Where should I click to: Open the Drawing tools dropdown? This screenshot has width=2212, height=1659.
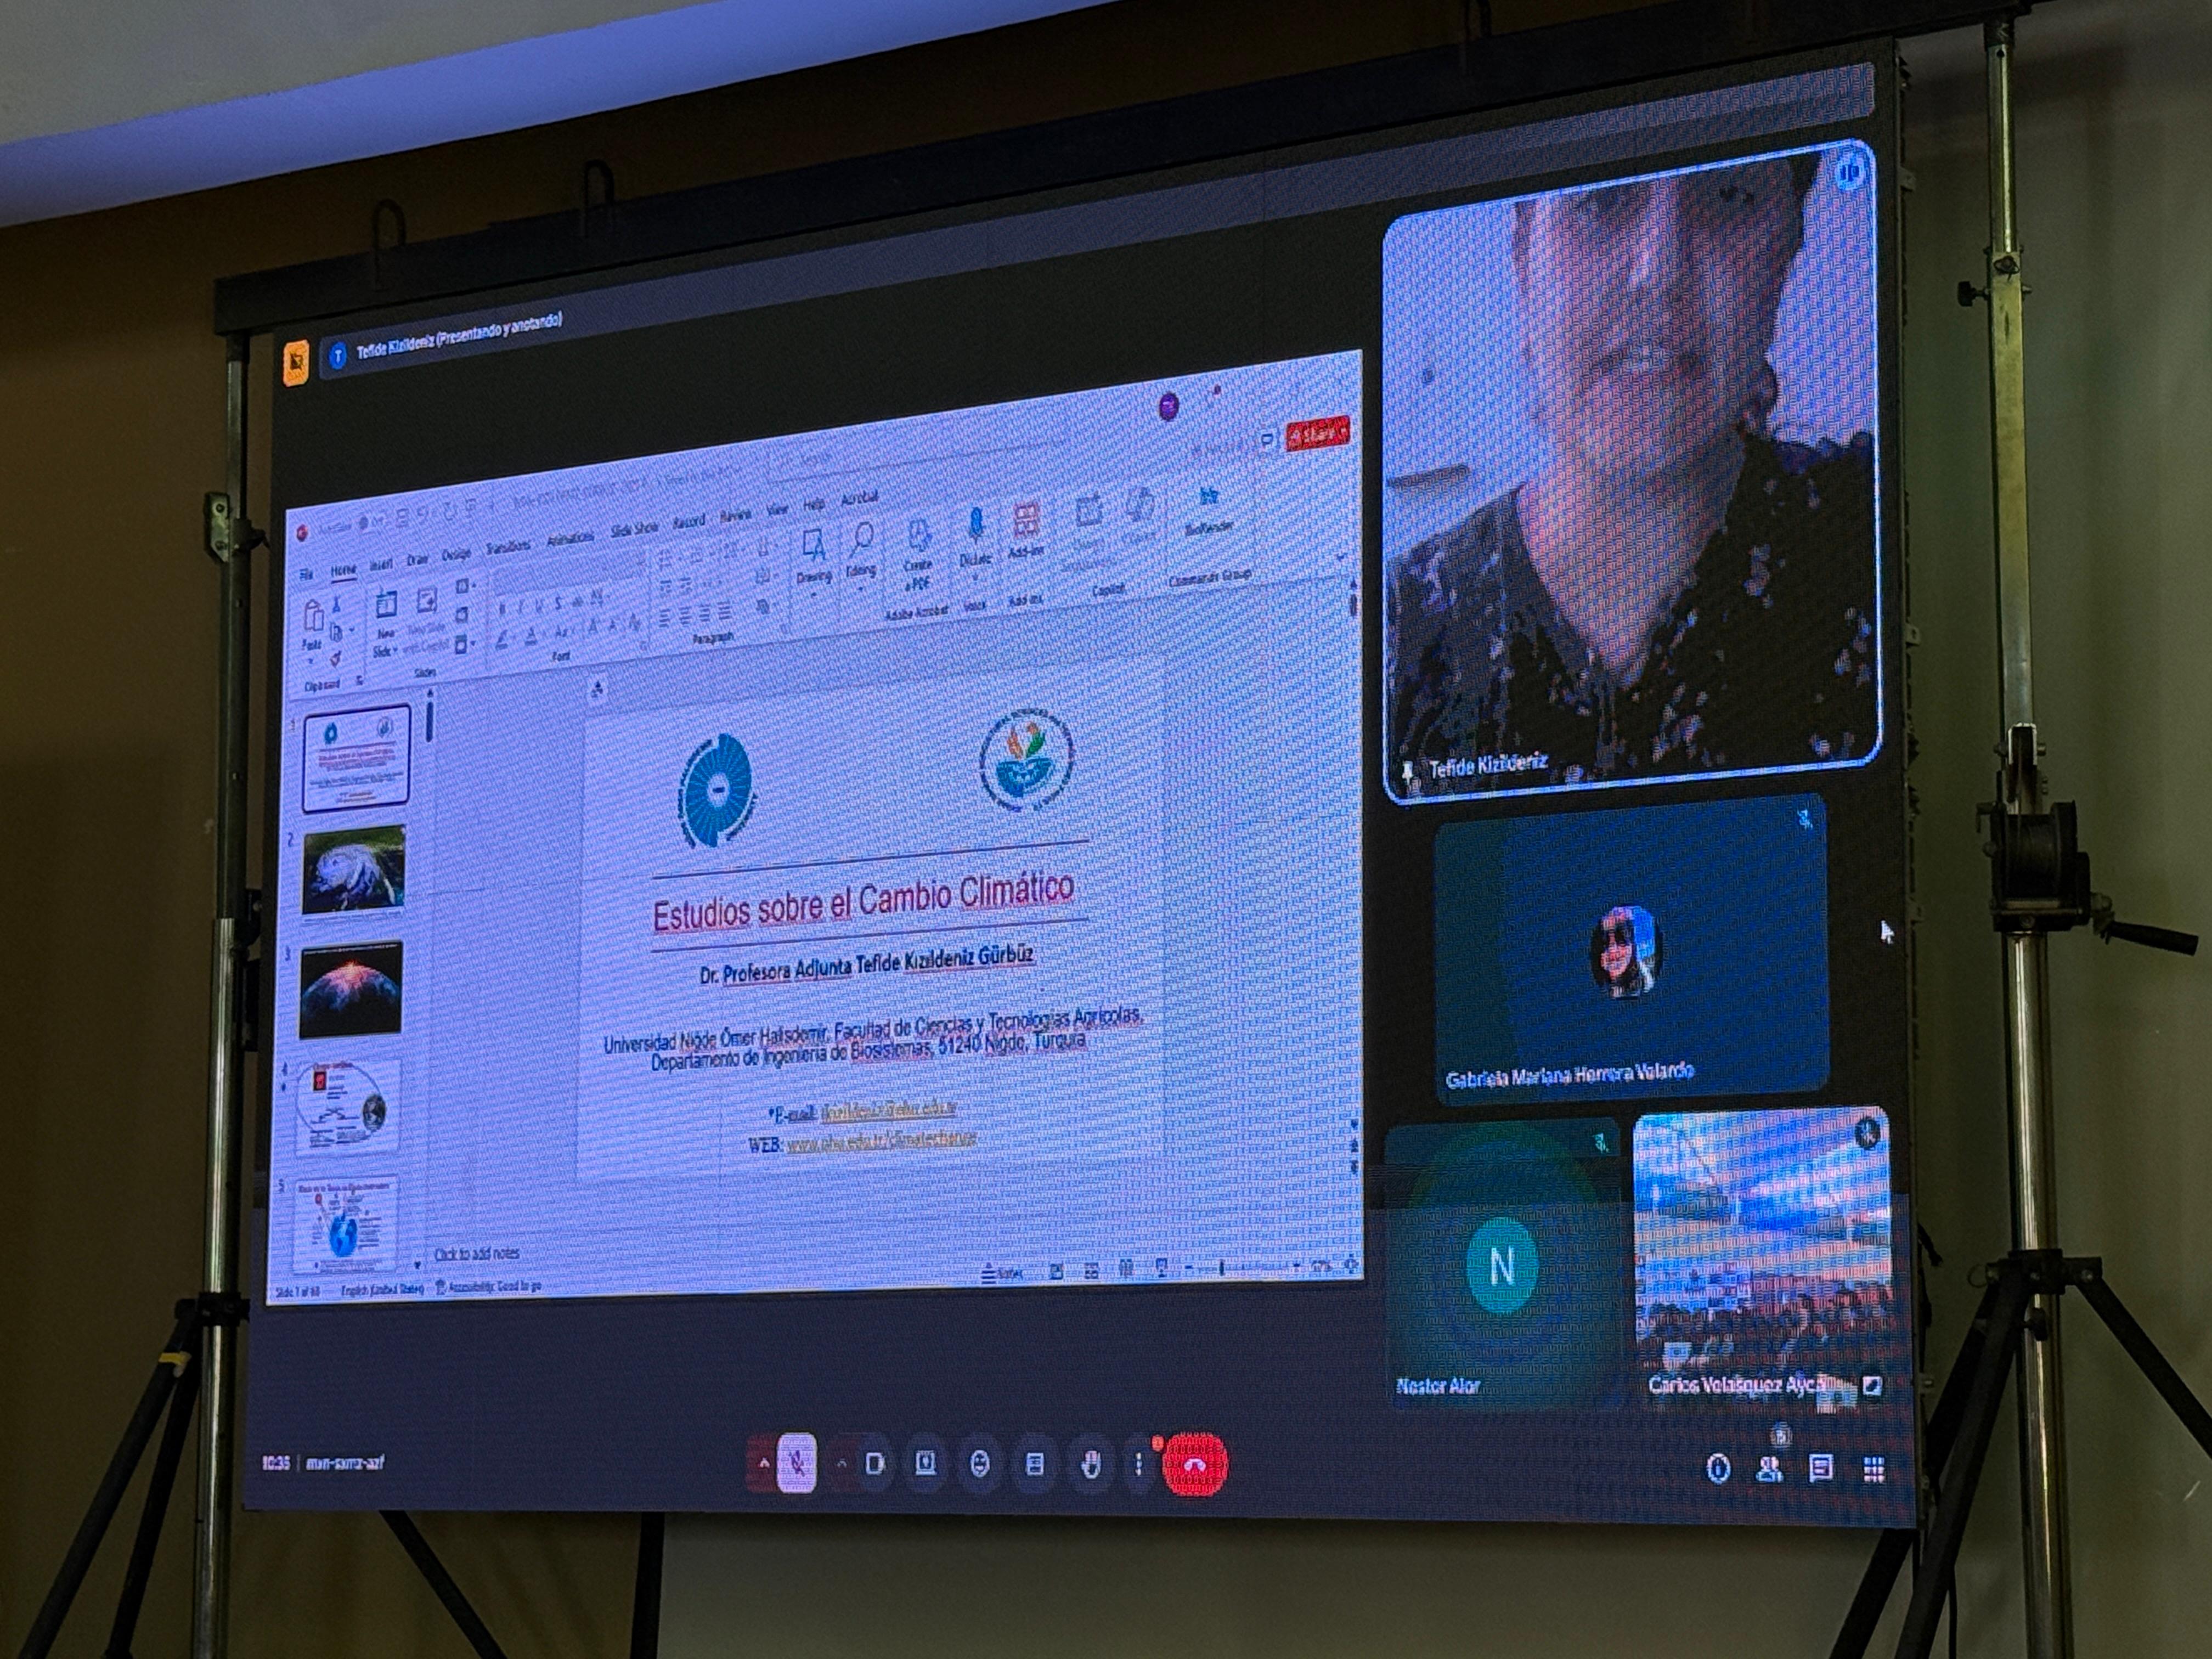(x=813, y=558)
